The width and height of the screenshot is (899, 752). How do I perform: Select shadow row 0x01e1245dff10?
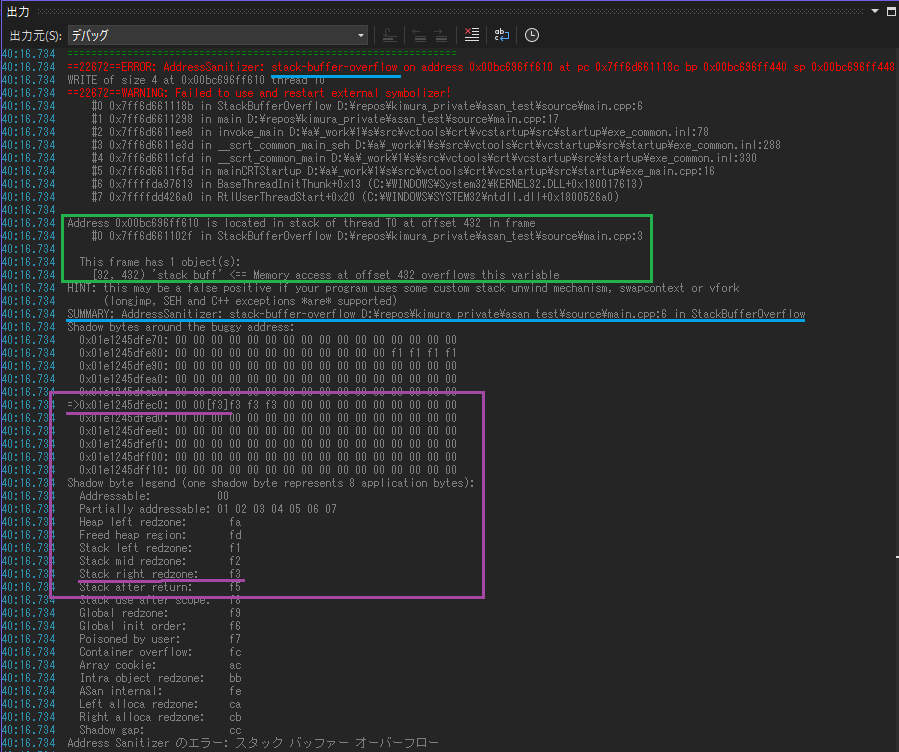tap(268, 470)
